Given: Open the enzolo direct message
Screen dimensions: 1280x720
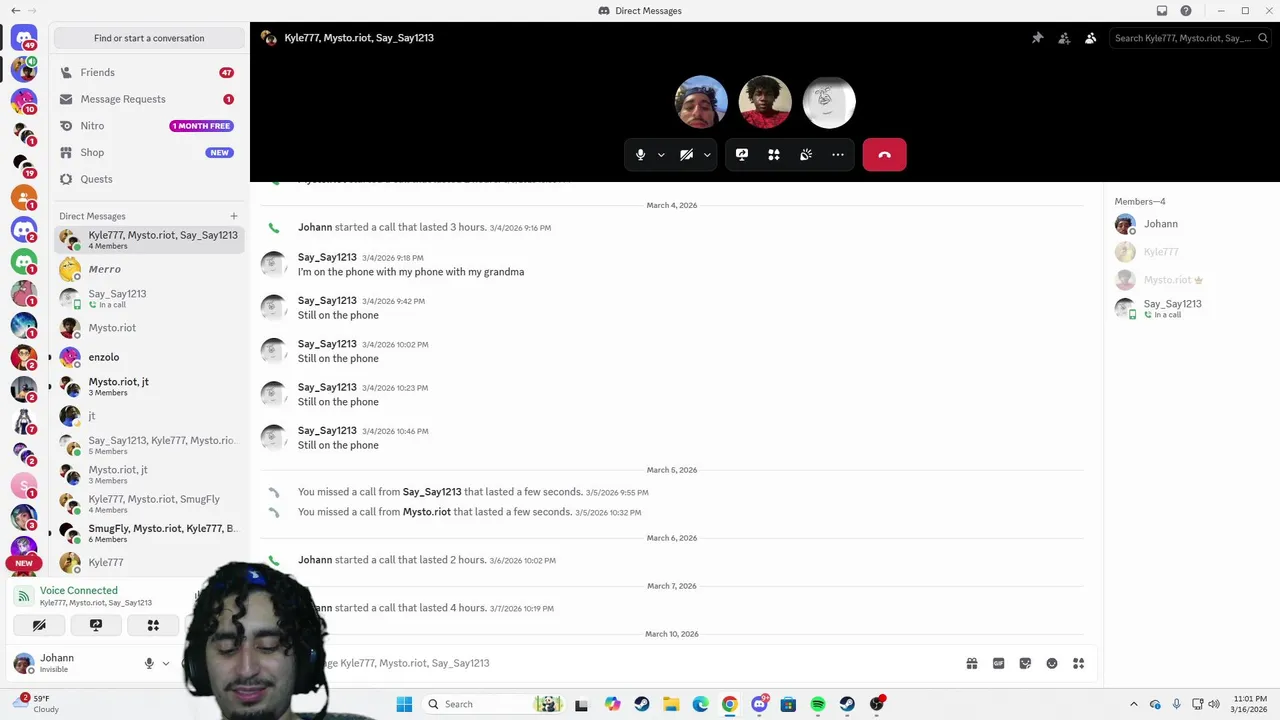Looking at the screenshot, I should pyautogui.click(x=149, y=357).
